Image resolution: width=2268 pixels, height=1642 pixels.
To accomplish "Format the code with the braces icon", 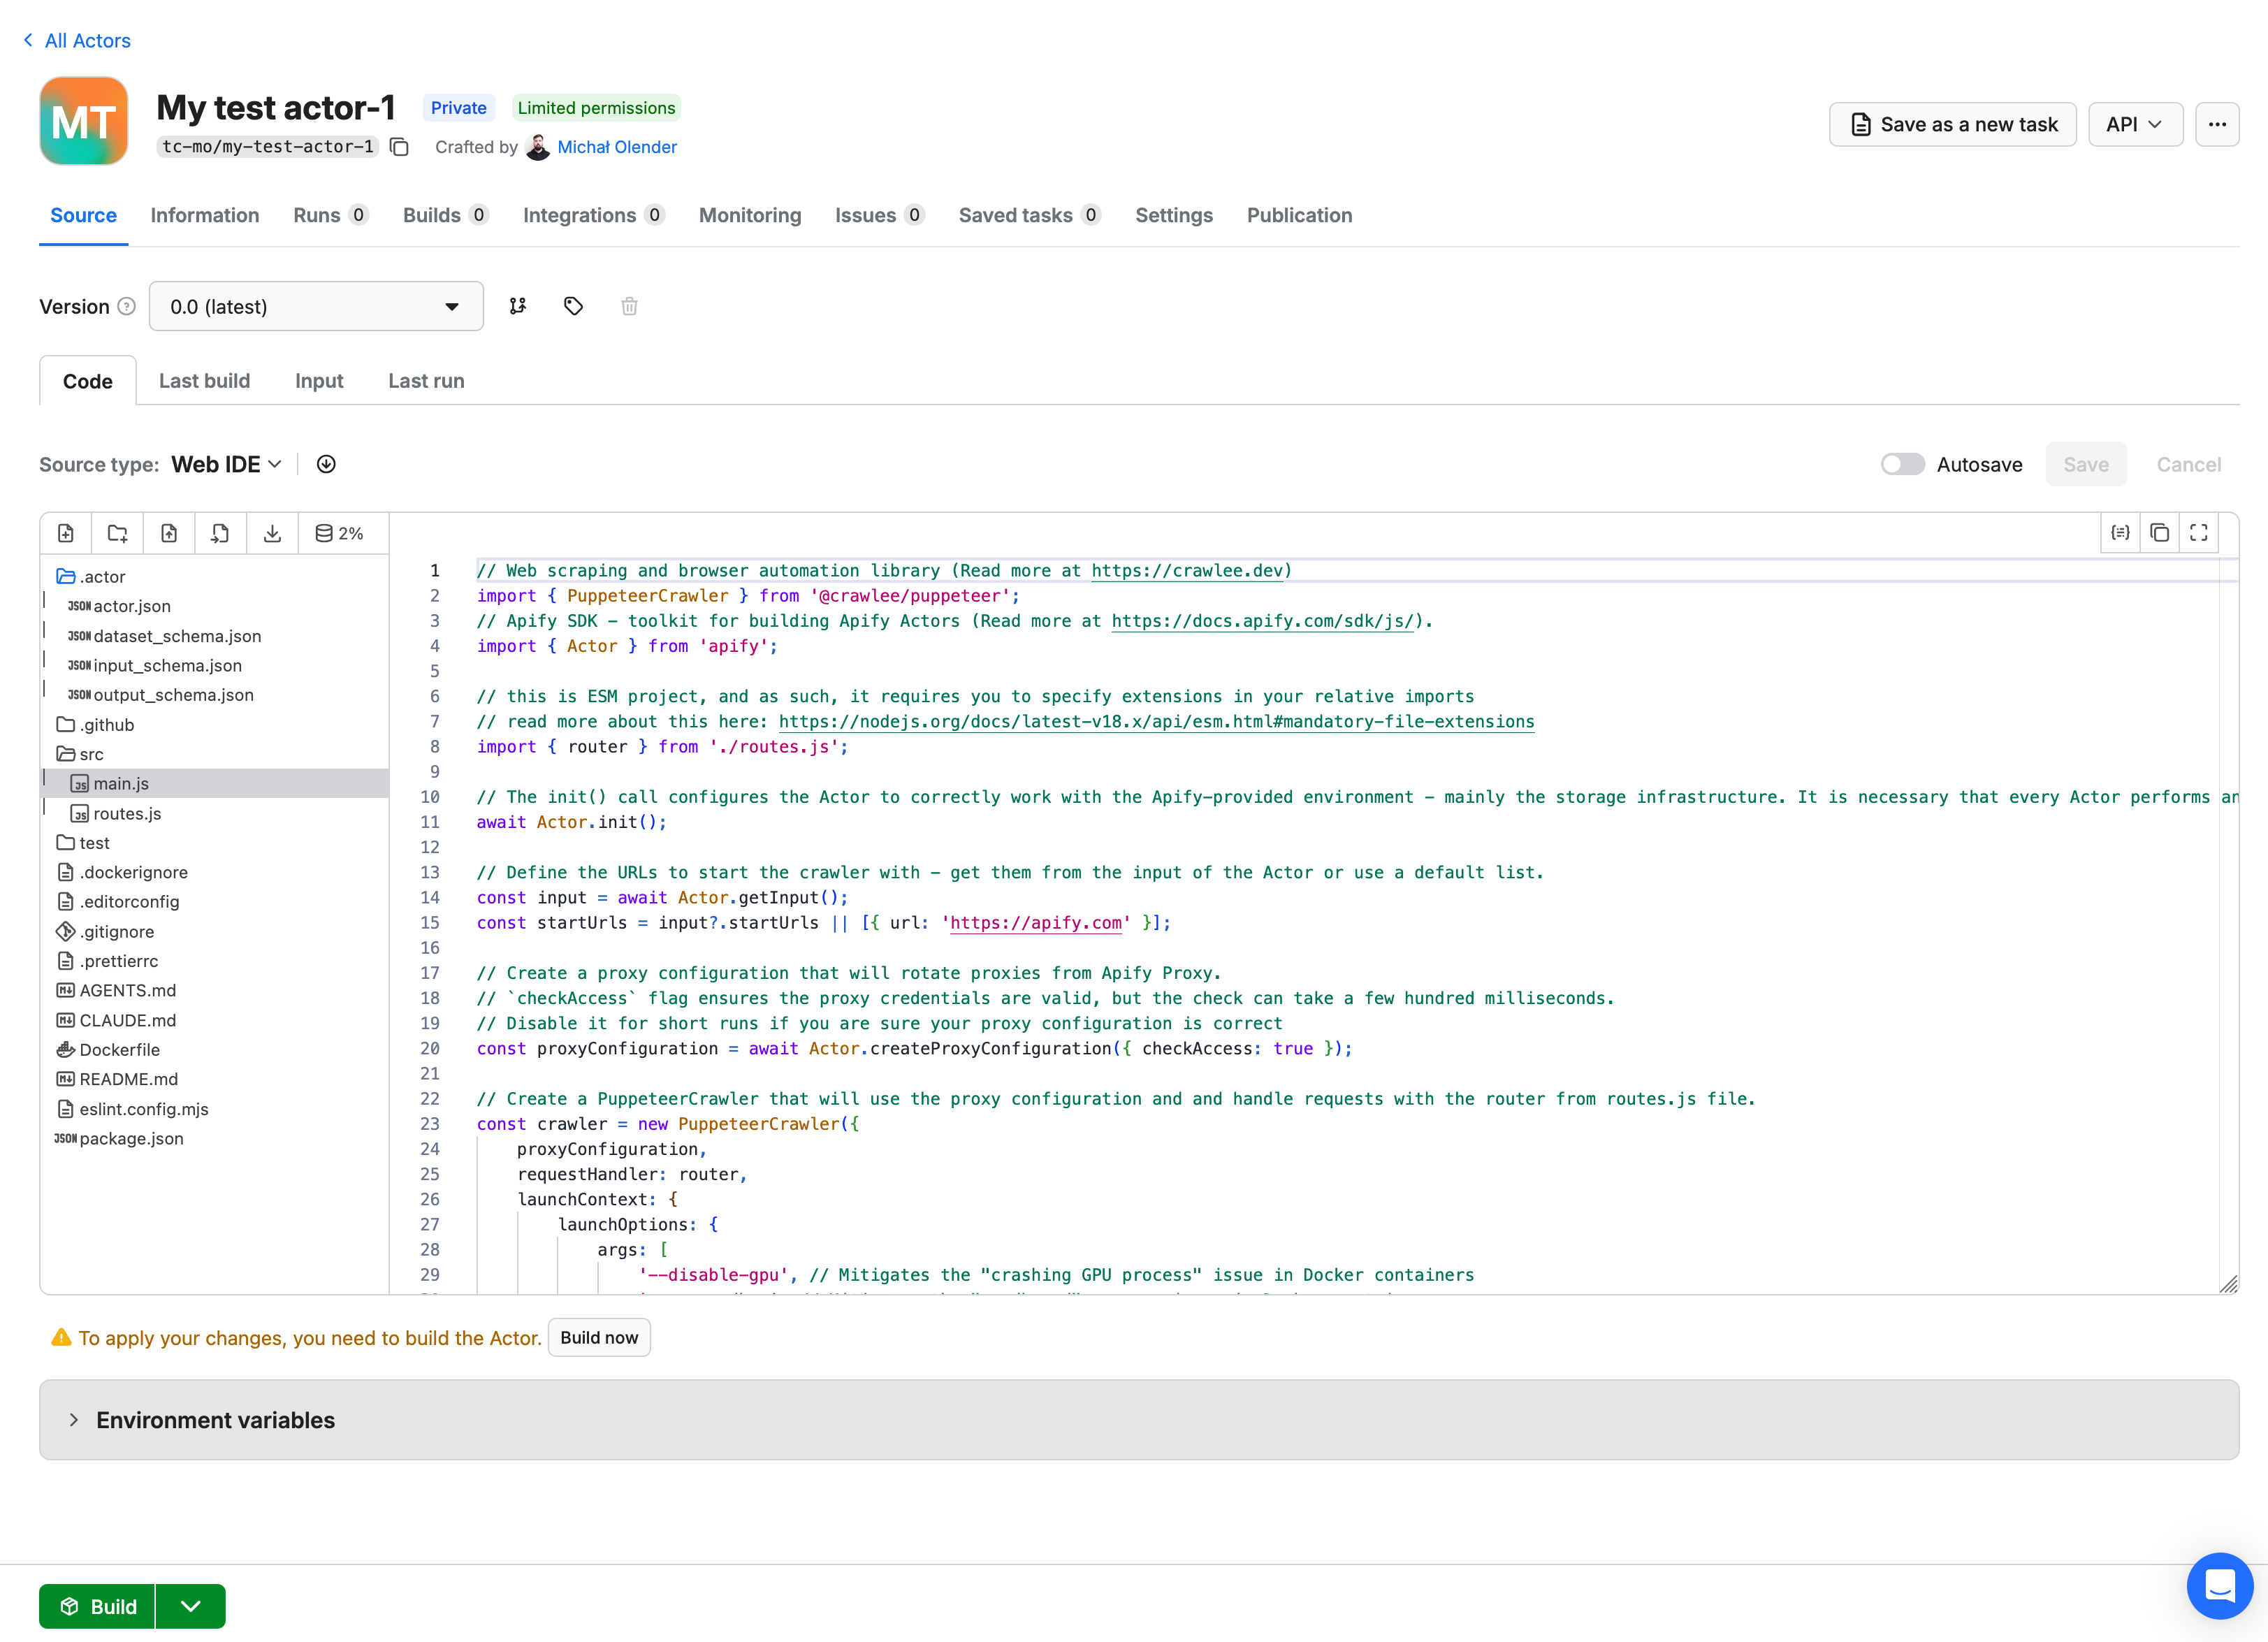I will (x=2120, y=533).
